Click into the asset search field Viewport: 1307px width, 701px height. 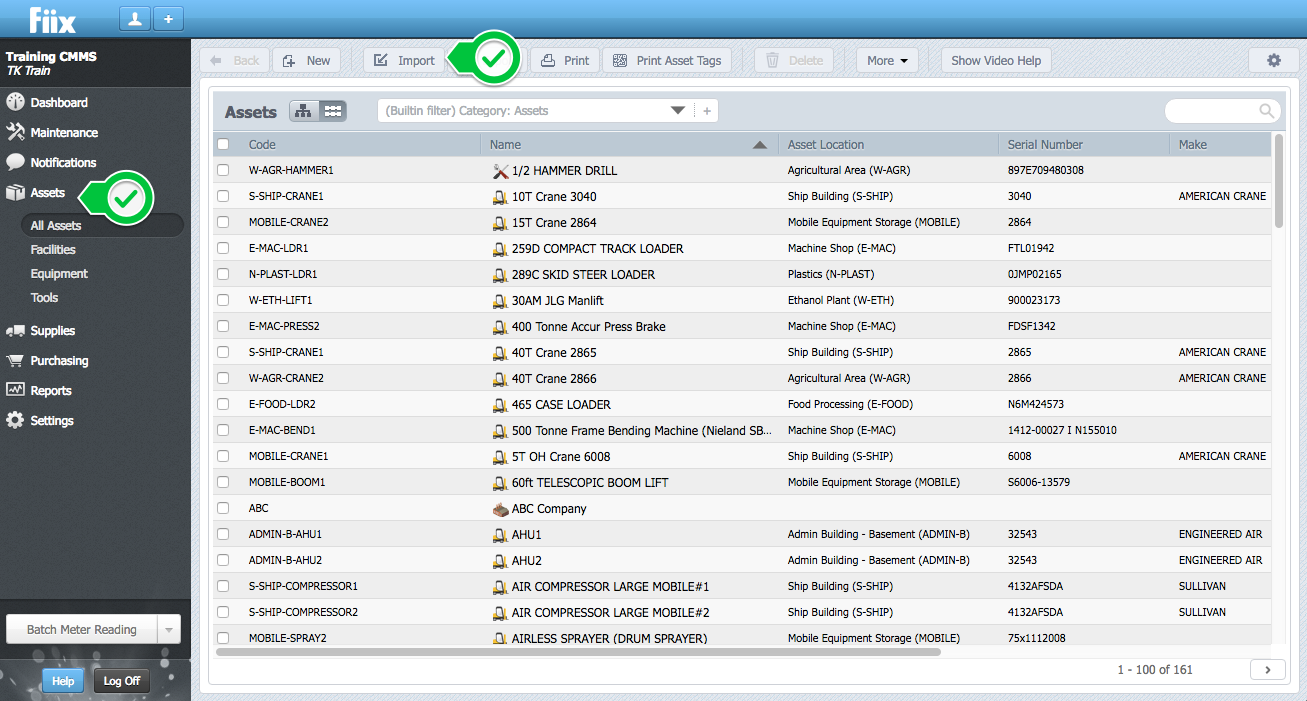[x=1211, y=111]
